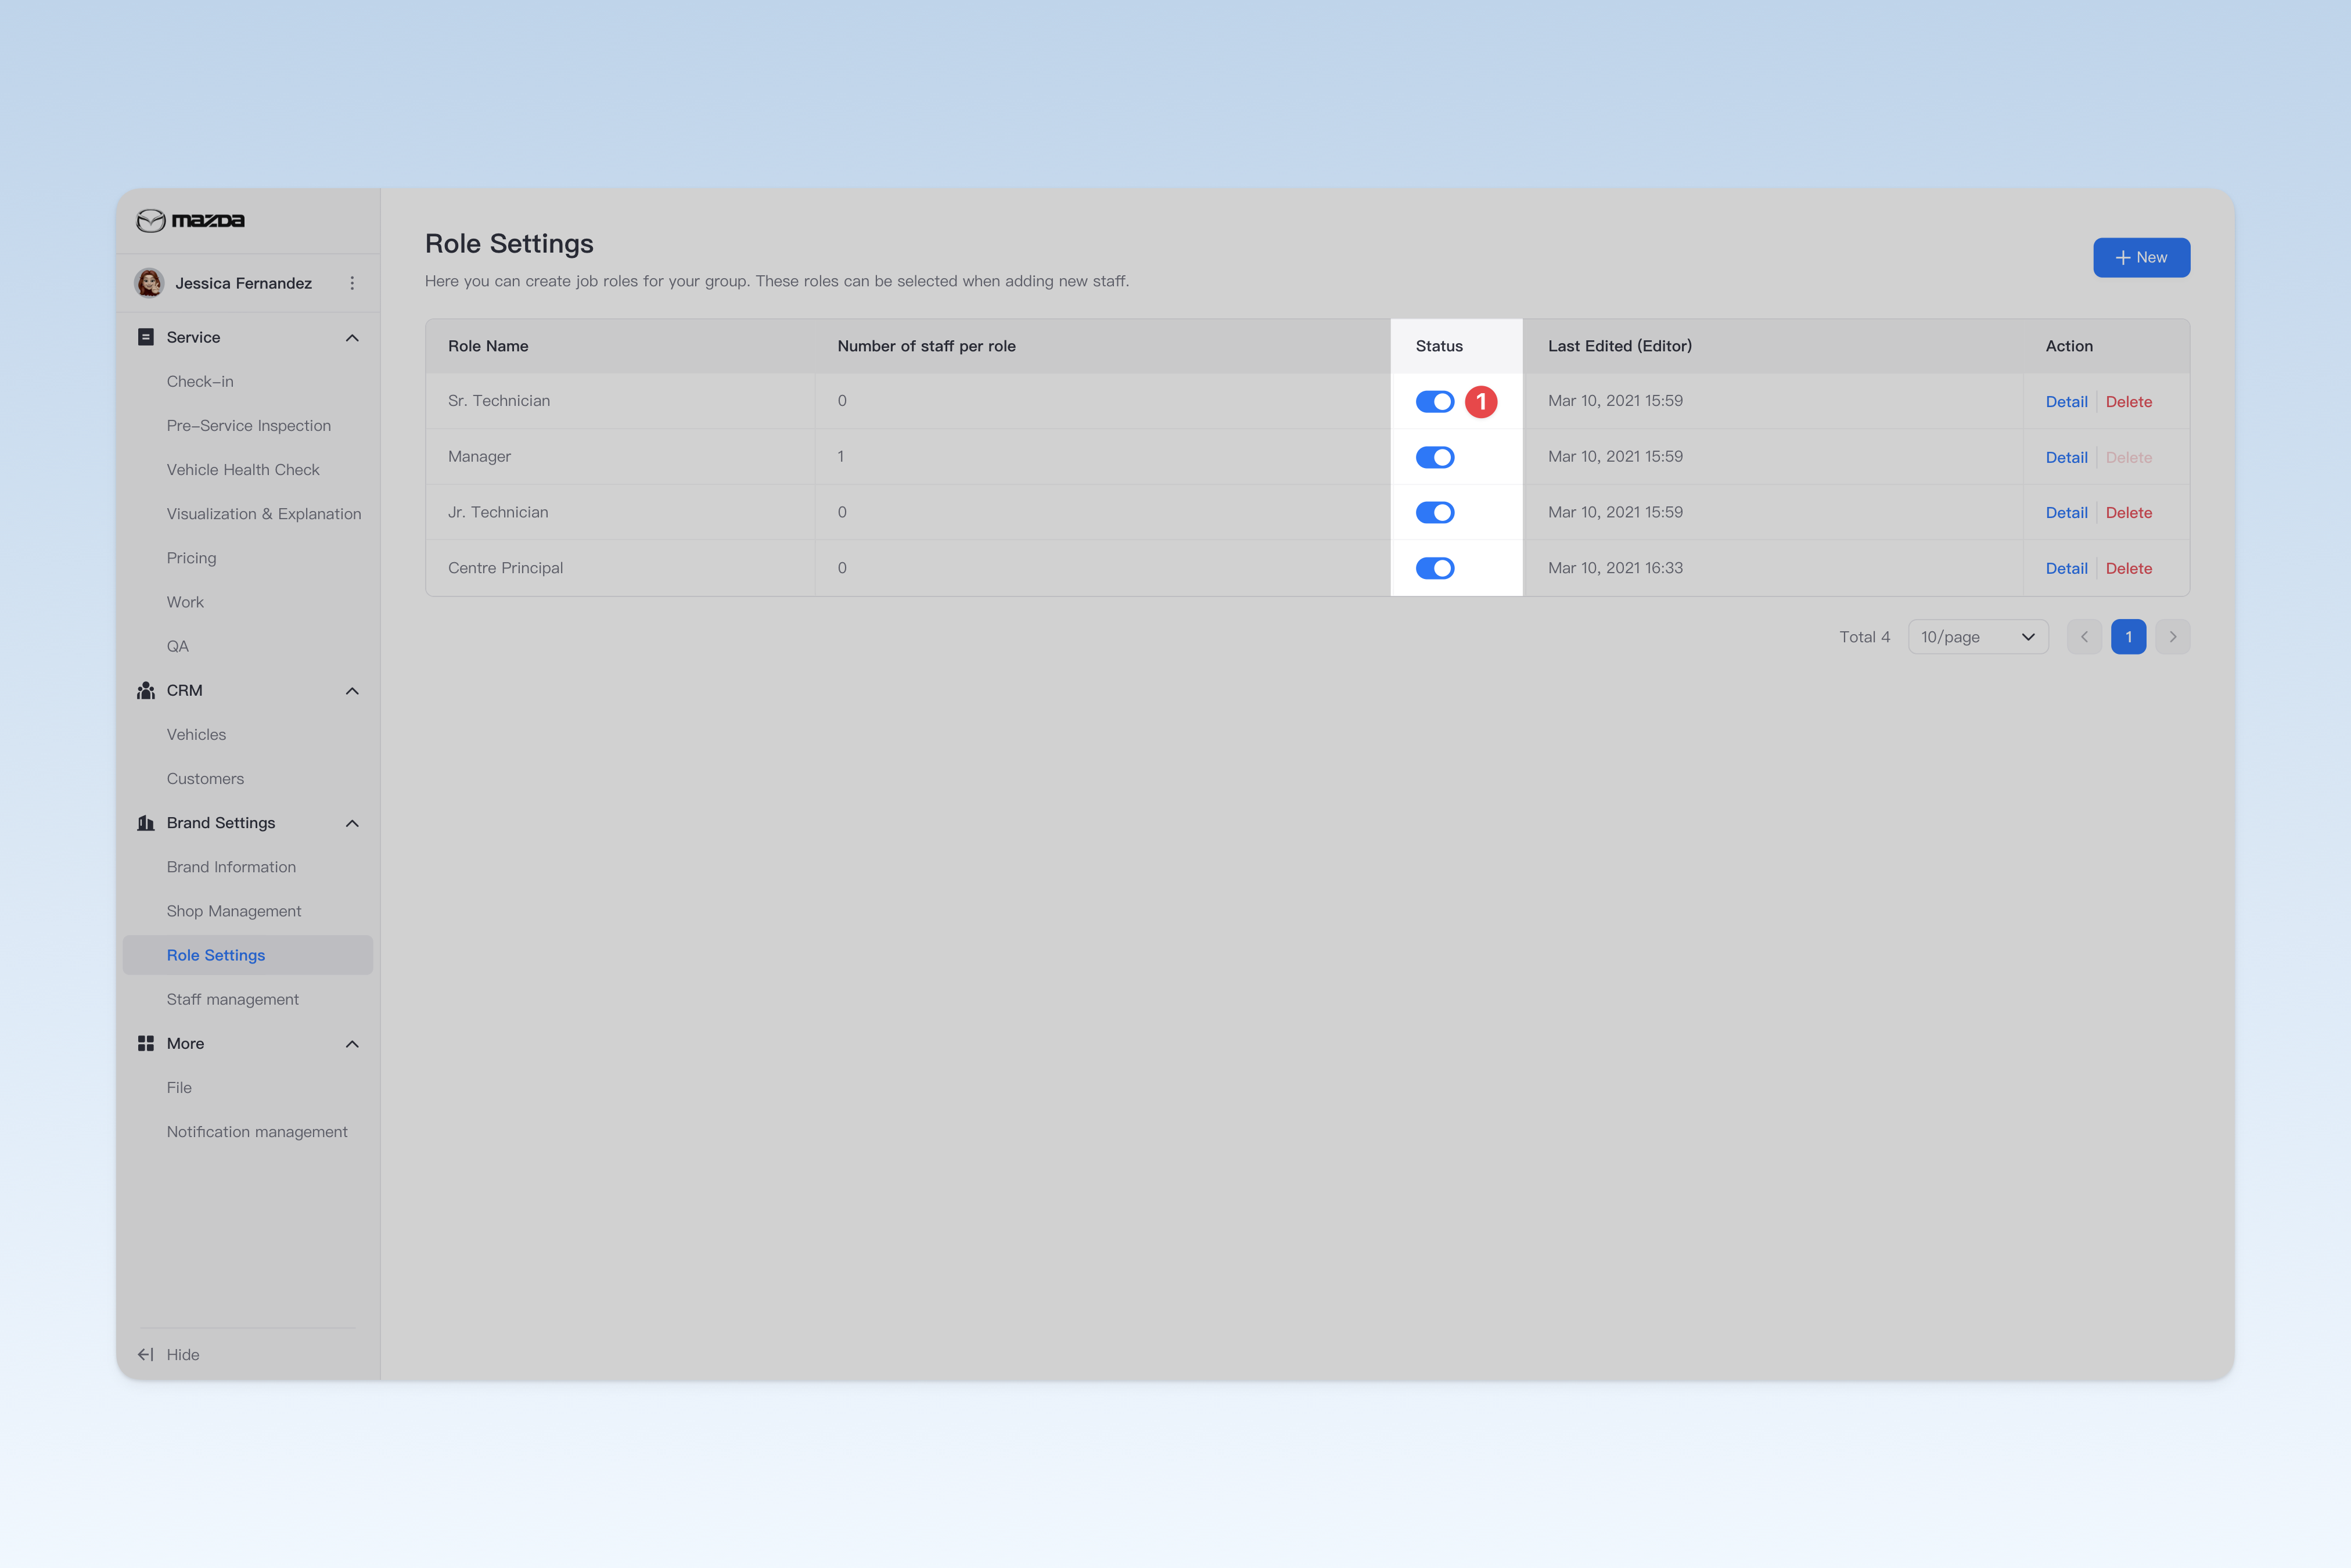Viewport: 2351px width, 1568px height.
Task: Open Shop Management page
Action: click(234, 911)
